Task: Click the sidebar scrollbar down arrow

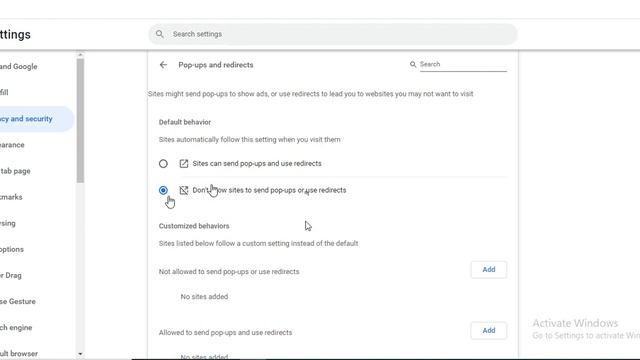Action: (80, 354)
